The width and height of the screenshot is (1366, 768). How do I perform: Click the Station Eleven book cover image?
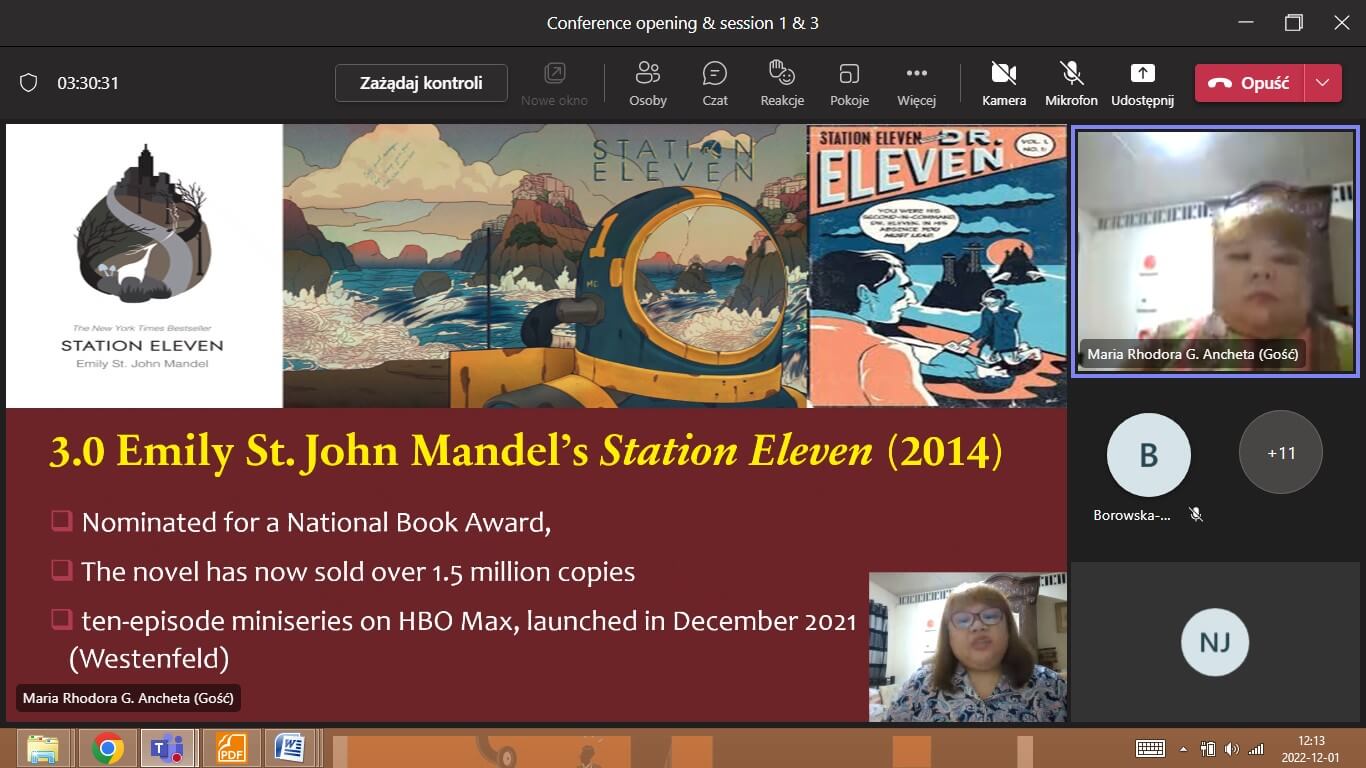(x=144, y=266)
